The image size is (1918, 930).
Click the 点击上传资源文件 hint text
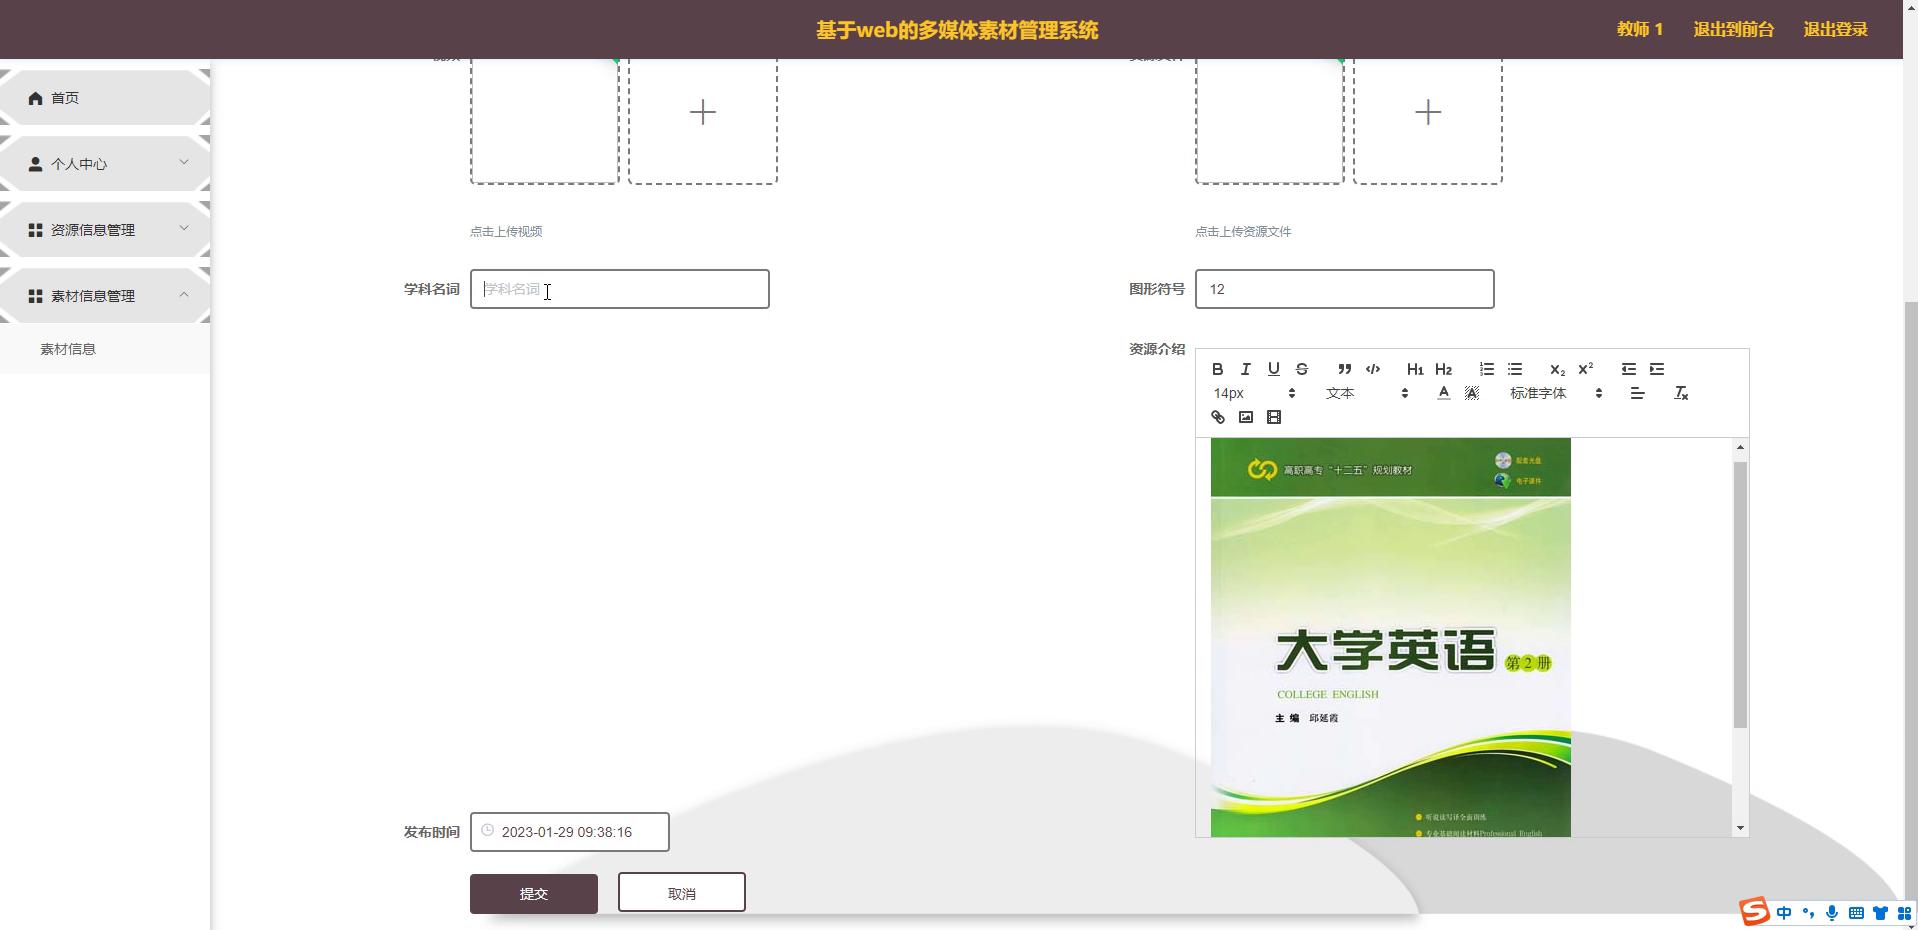1243,231
